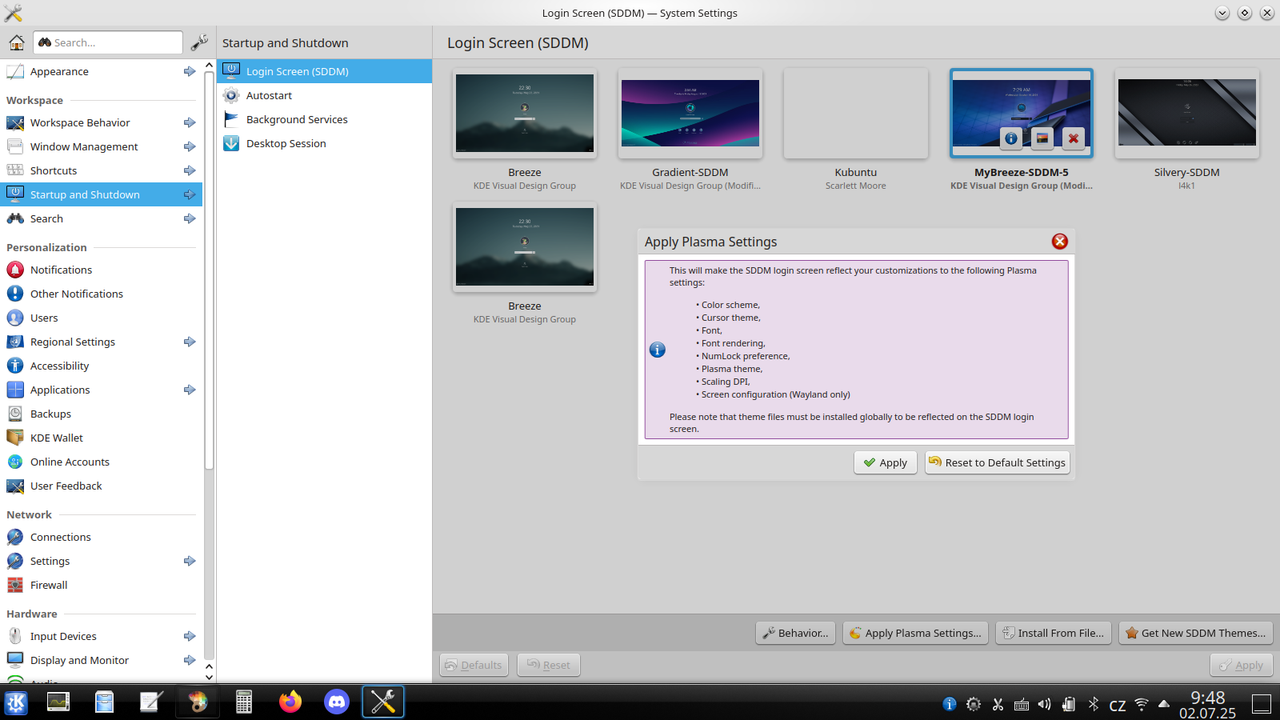Select the Silvery-SDDM theme thumbnail
Image resolution: width=1280 pixels, height=720 pixels.
tap(1187, 113)
